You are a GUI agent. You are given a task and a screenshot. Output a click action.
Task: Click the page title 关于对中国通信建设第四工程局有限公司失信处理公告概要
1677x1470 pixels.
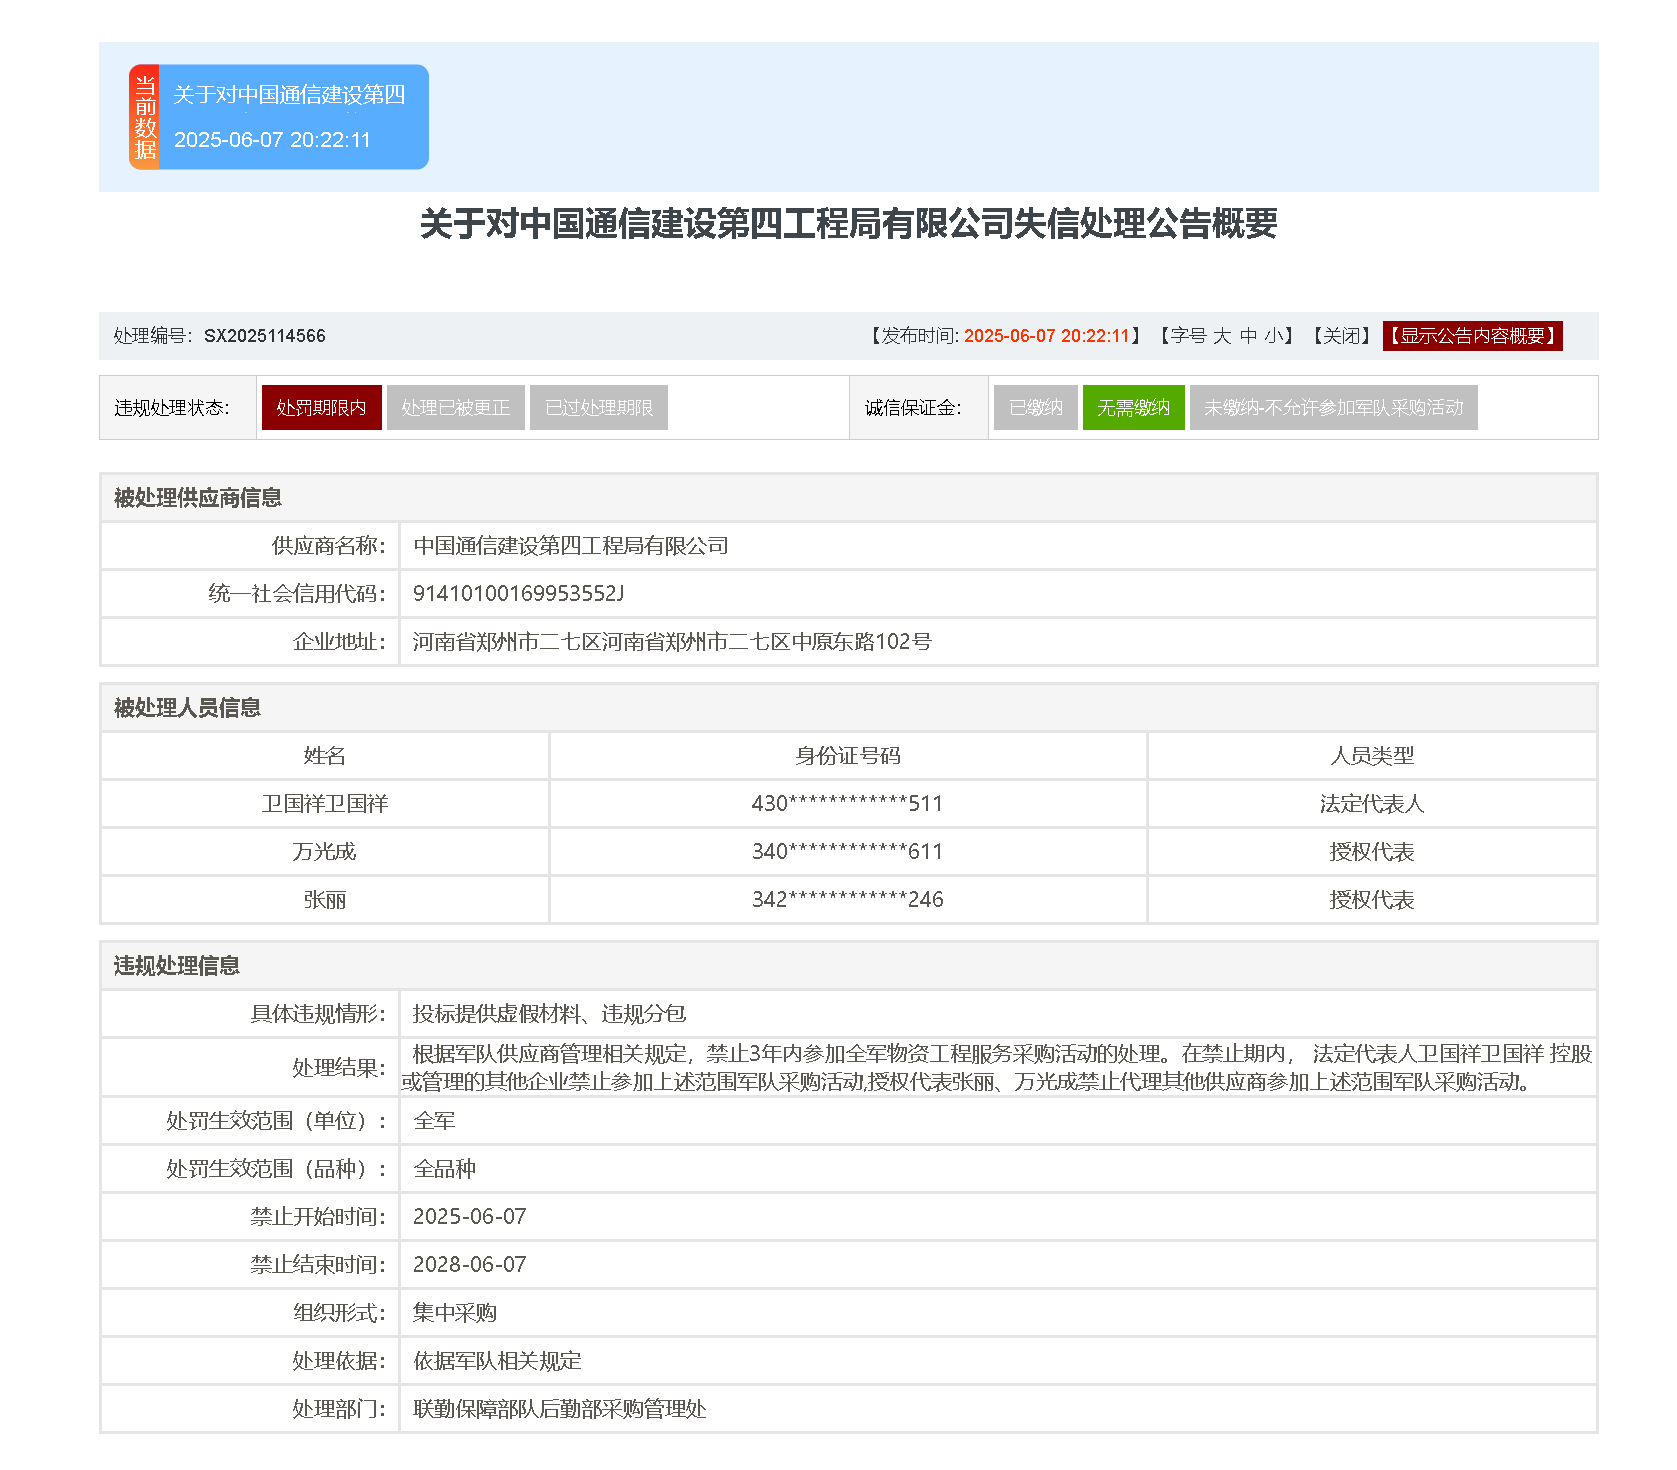pos(849,223)
